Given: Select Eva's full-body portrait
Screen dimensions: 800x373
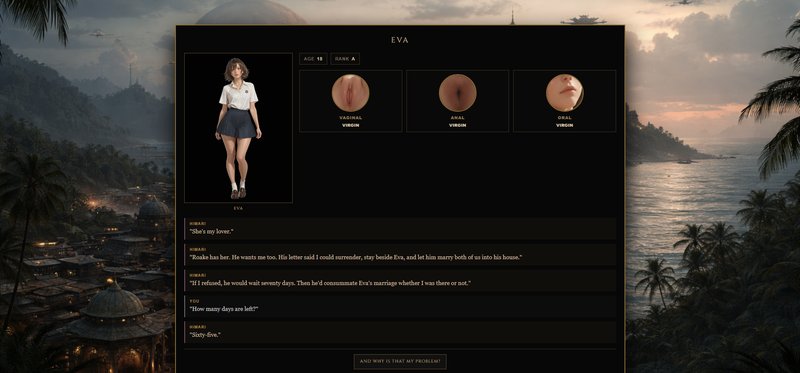Looking at the screenshot, I should pos(238,128).
